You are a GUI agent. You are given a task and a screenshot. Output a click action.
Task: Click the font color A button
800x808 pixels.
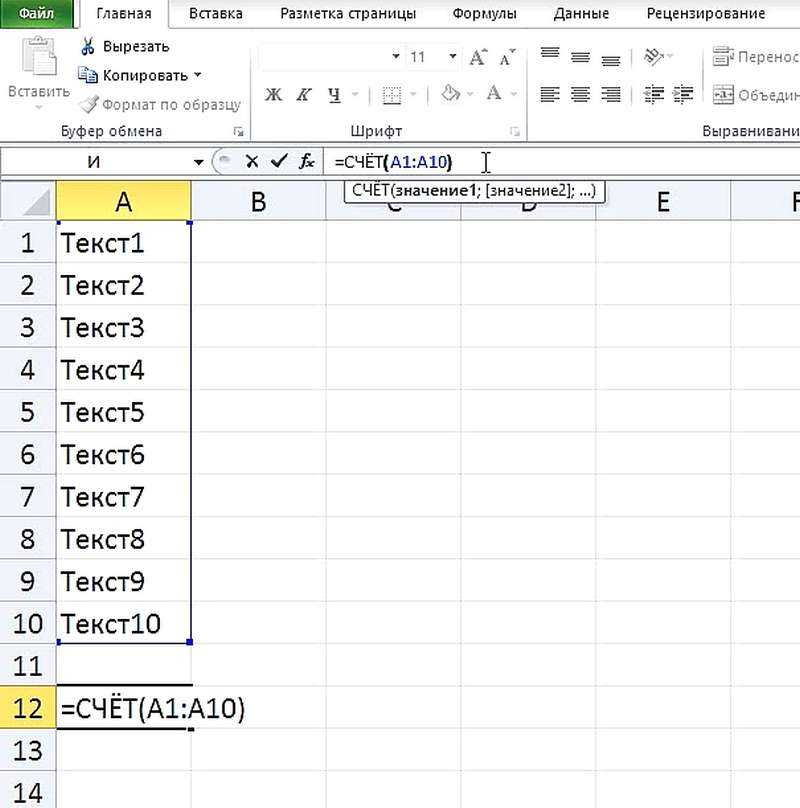(493, 93)
